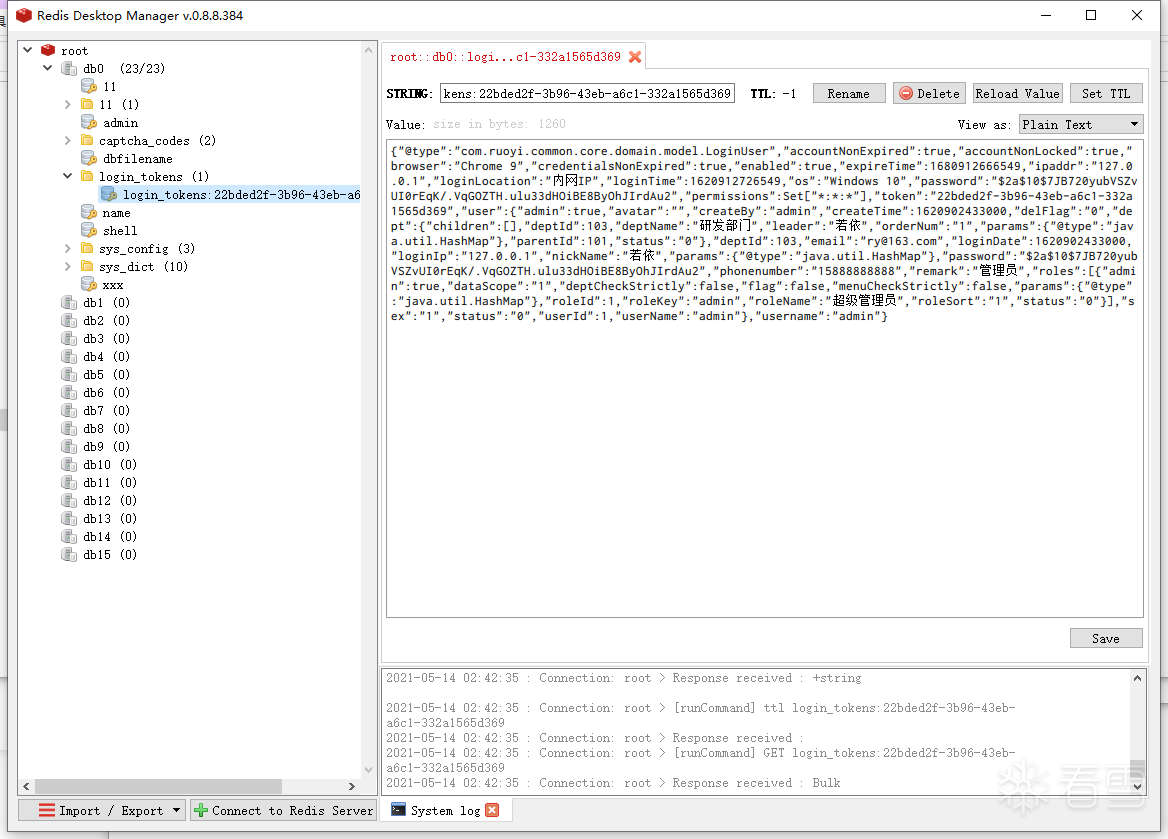Image resolution: width=1168 pixels, height=839 pixels.
Task: Click the folder icon of captcha_codes
Action: click(x=87, y=140)
